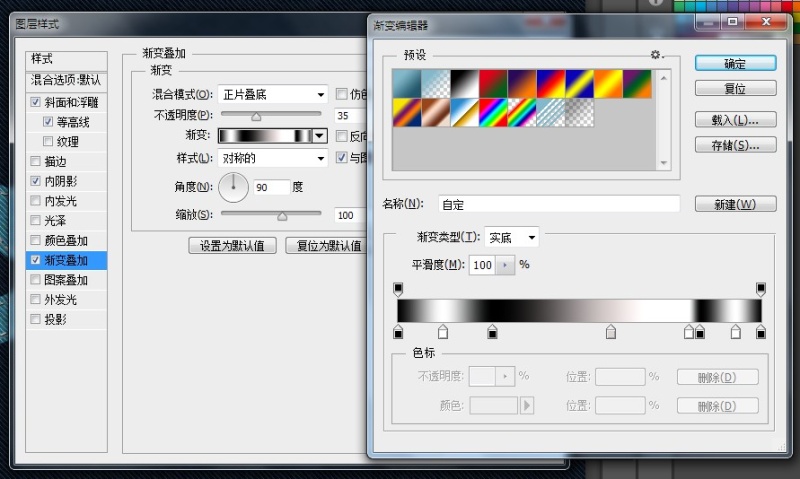The height and width of the screenshot is (479, 800).
Task: Click the midpoint stop below gradient bar
Action: (611, 332)
